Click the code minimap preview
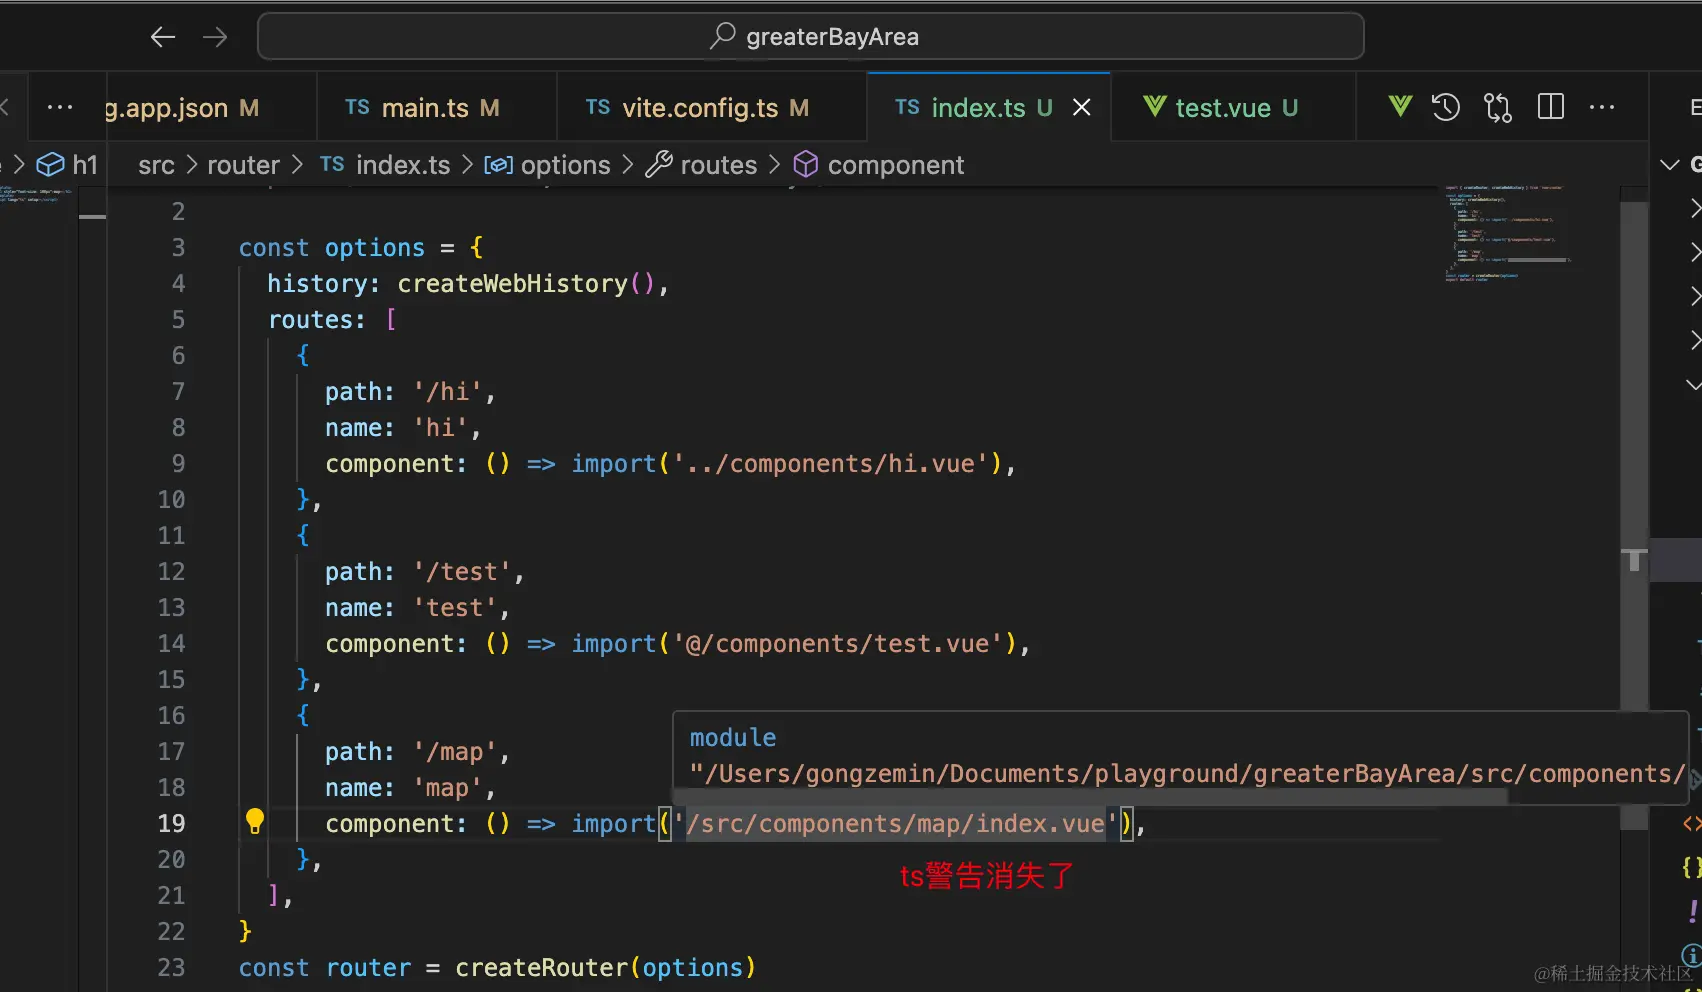The image size is (1702, 992). tap(1510, 232)
